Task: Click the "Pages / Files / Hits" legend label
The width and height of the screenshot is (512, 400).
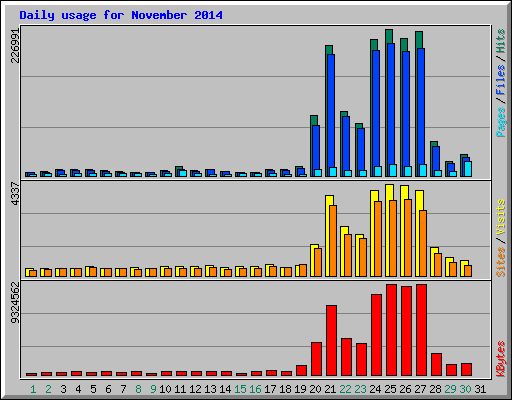Action: (501, 83)
